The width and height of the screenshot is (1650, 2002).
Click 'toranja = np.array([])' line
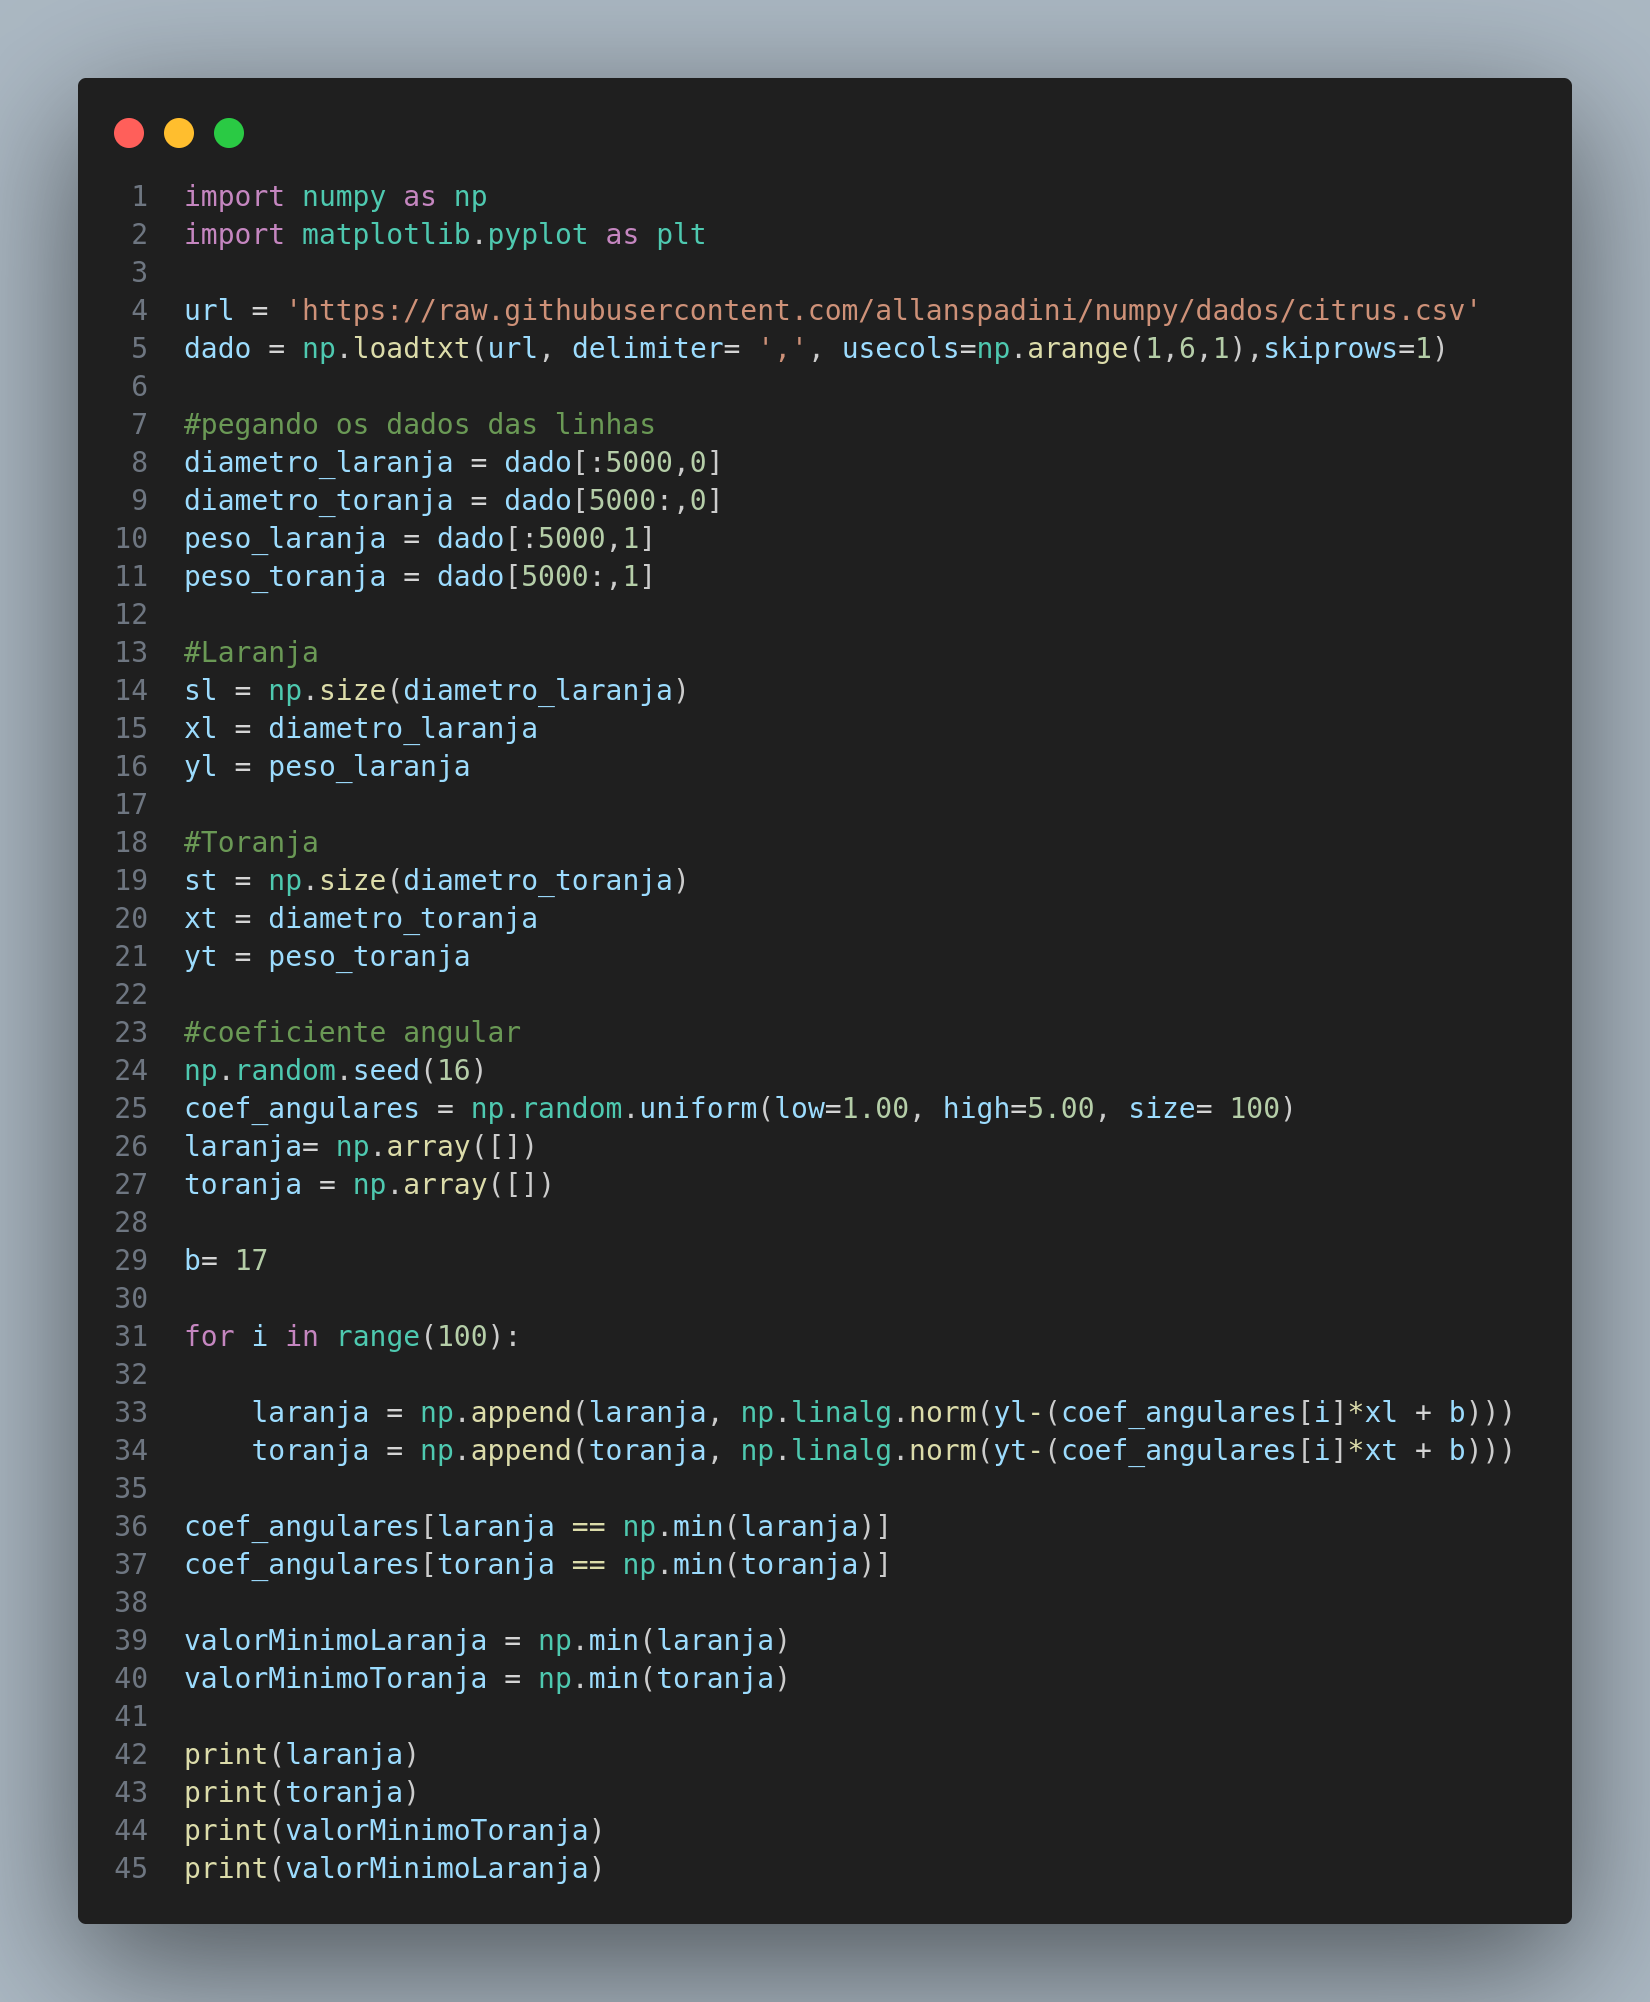pyautogui.click(x=369, y=1185)
